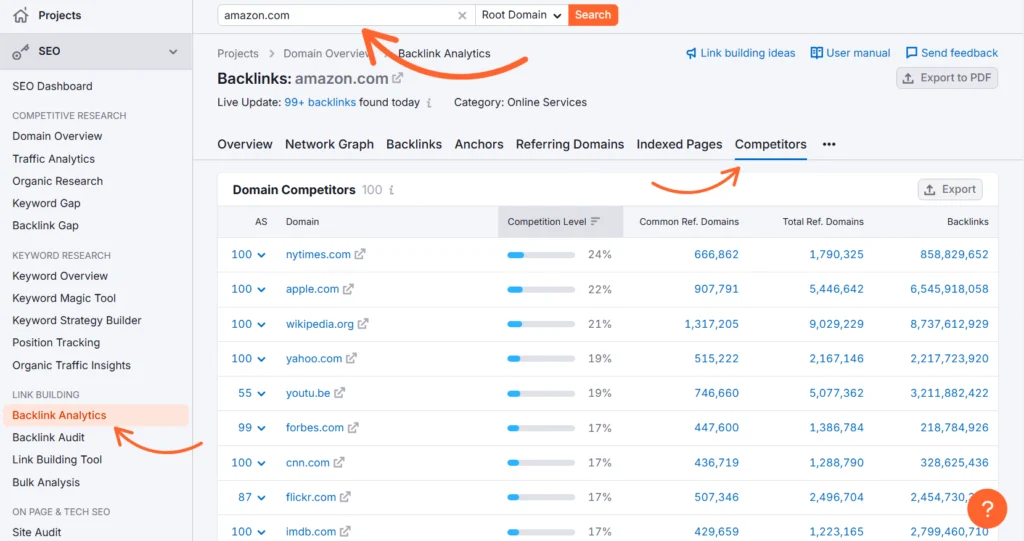Collapse the SEO sidebar section

point(173,52)
